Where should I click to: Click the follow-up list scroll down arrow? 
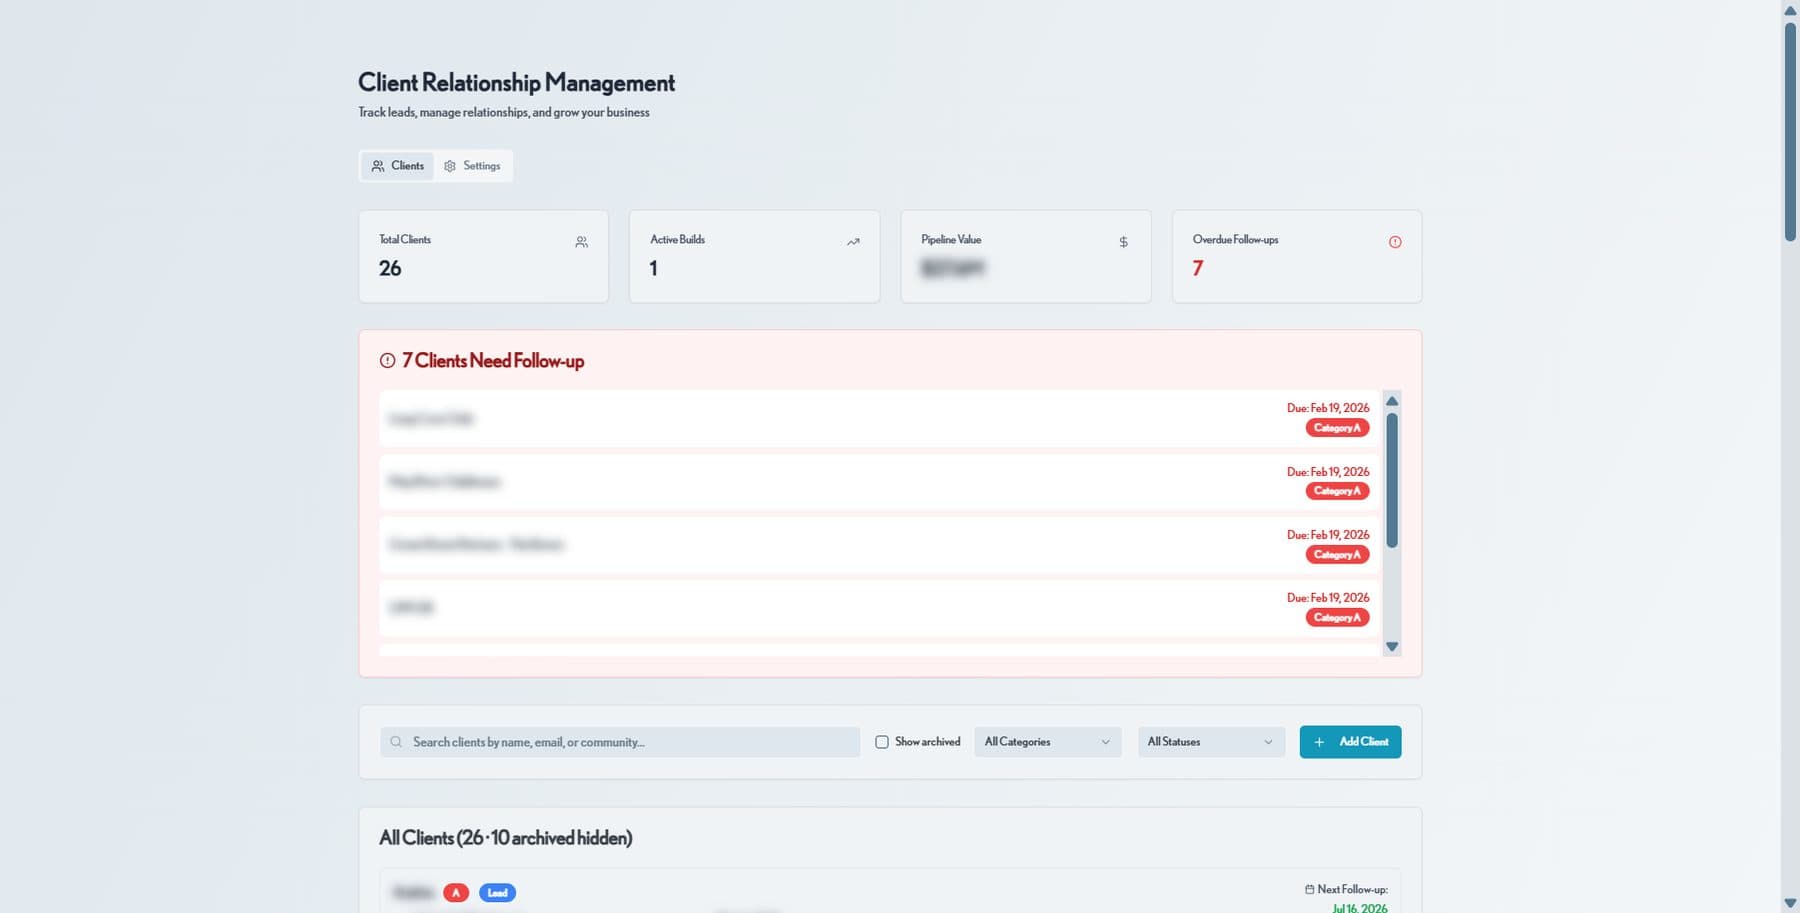point(1392,647)
